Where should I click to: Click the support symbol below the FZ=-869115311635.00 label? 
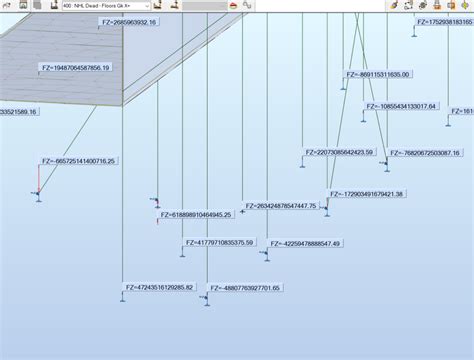point(343,87)
